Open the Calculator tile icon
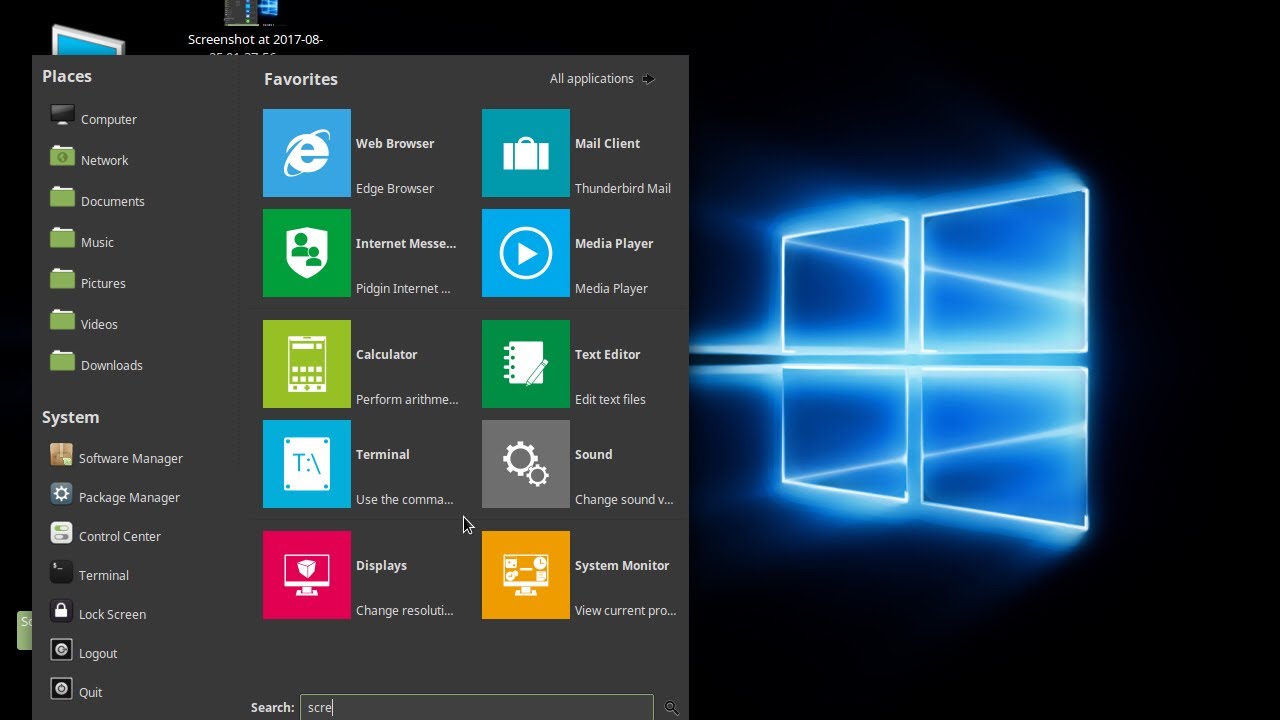1280x720 pixels. pos(307,364)
